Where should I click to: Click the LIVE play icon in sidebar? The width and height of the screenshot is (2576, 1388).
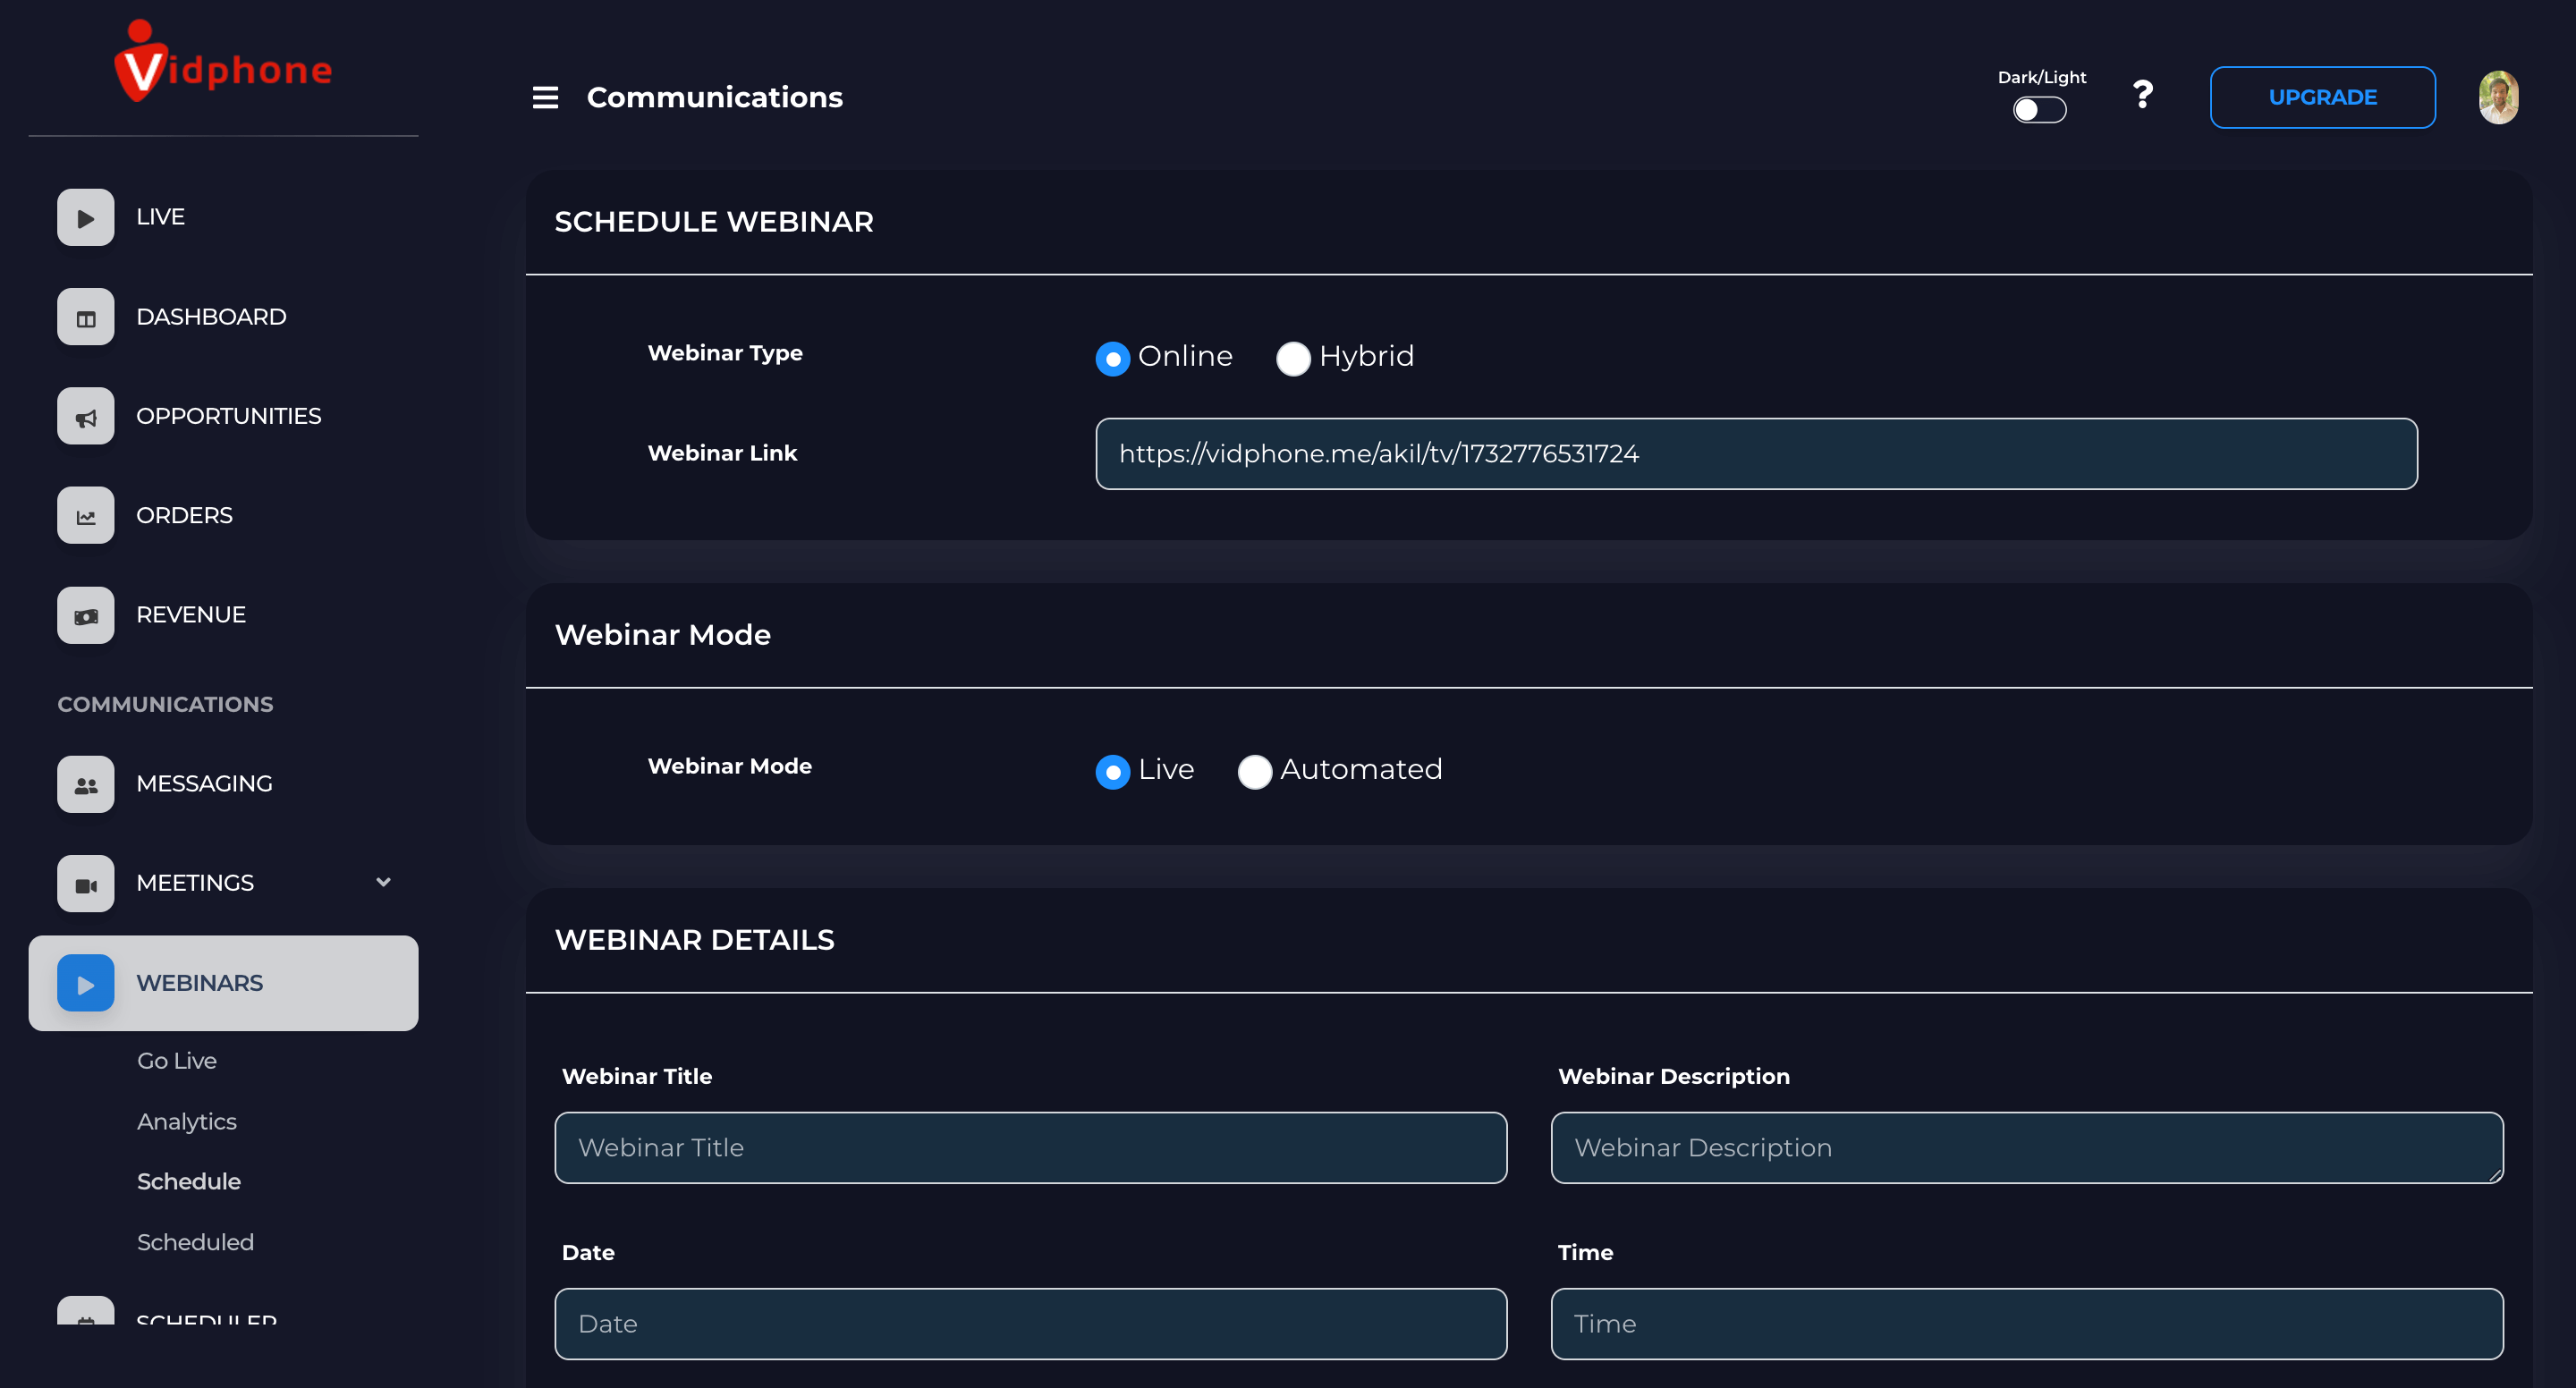[86, 217]
